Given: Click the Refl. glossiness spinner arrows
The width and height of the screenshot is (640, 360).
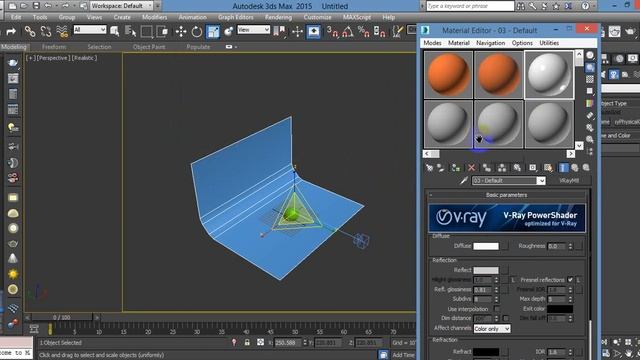Looking at the screenshot, I should pos(496,290).
